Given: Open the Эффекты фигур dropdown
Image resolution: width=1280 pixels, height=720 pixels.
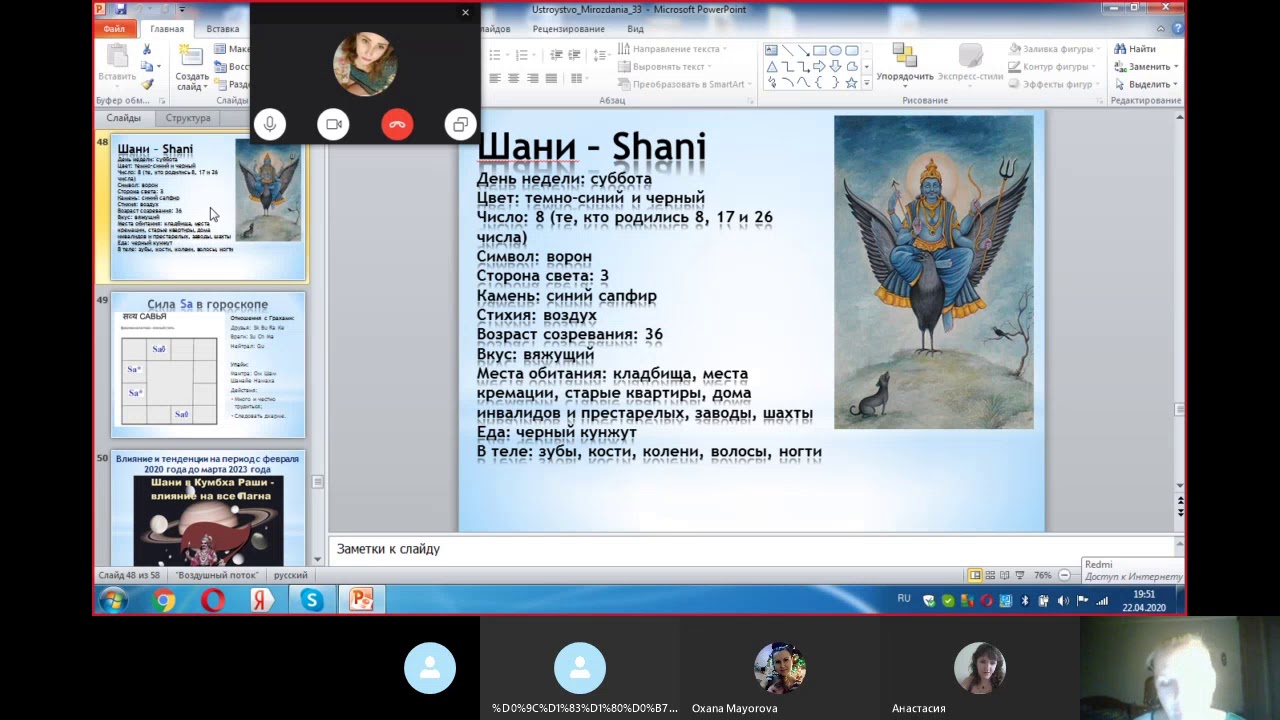Looking at the screenshot, I should 1055,85.
